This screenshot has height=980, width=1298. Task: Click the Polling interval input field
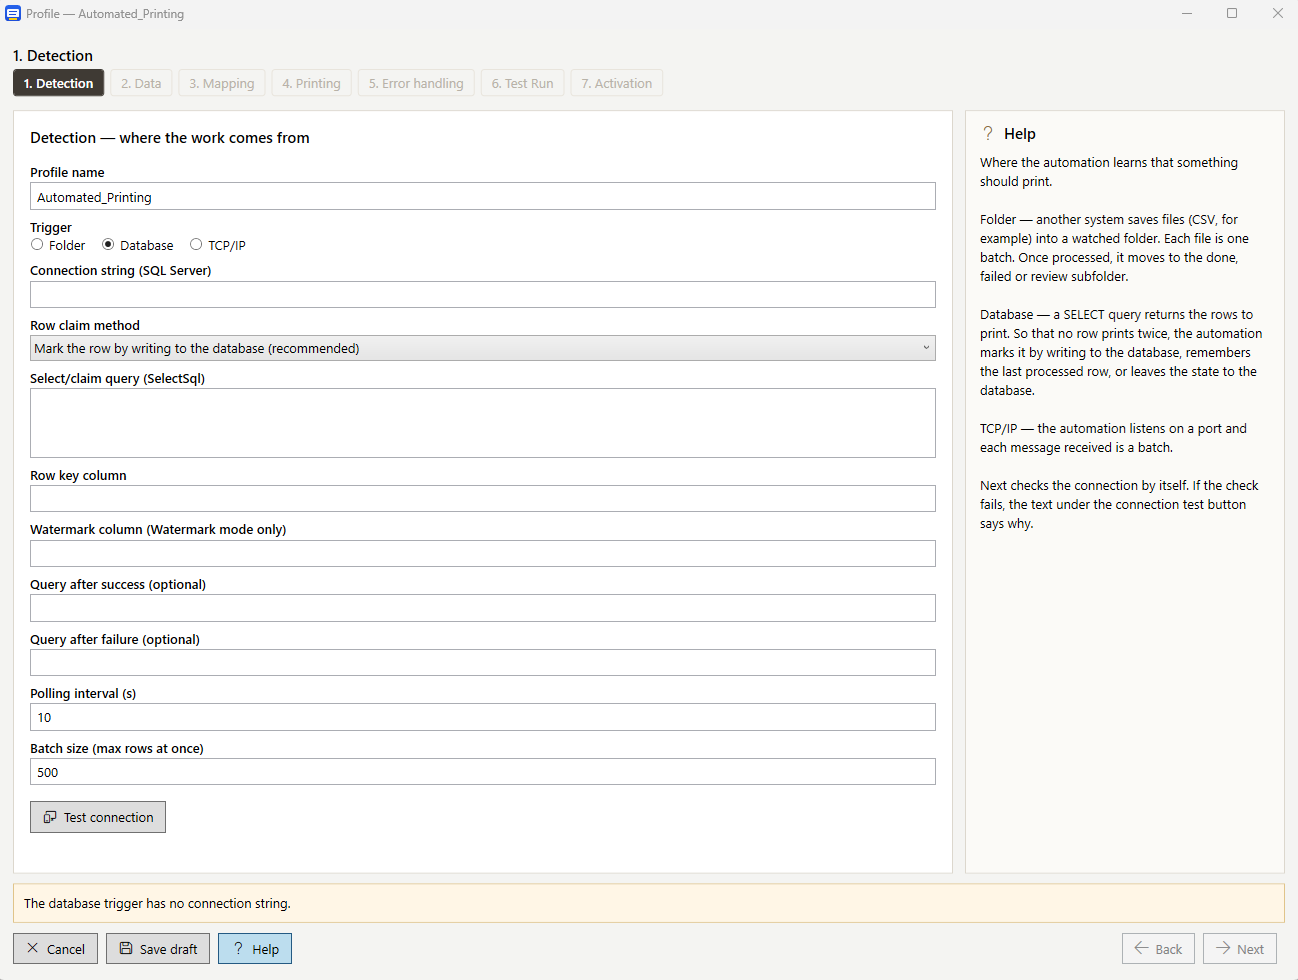483,717
